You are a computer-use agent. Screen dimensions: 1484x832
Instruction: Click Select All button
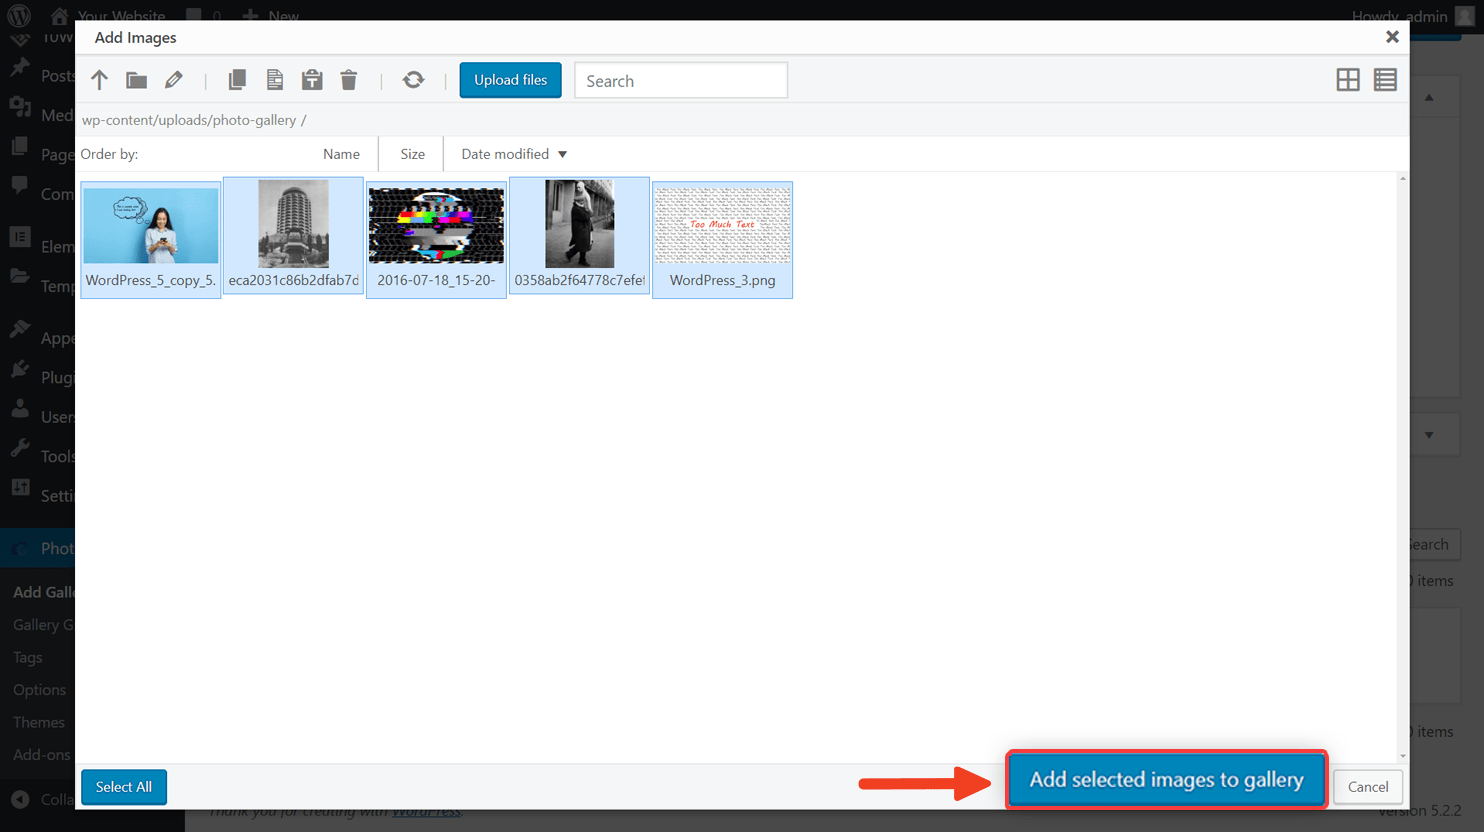124,787
